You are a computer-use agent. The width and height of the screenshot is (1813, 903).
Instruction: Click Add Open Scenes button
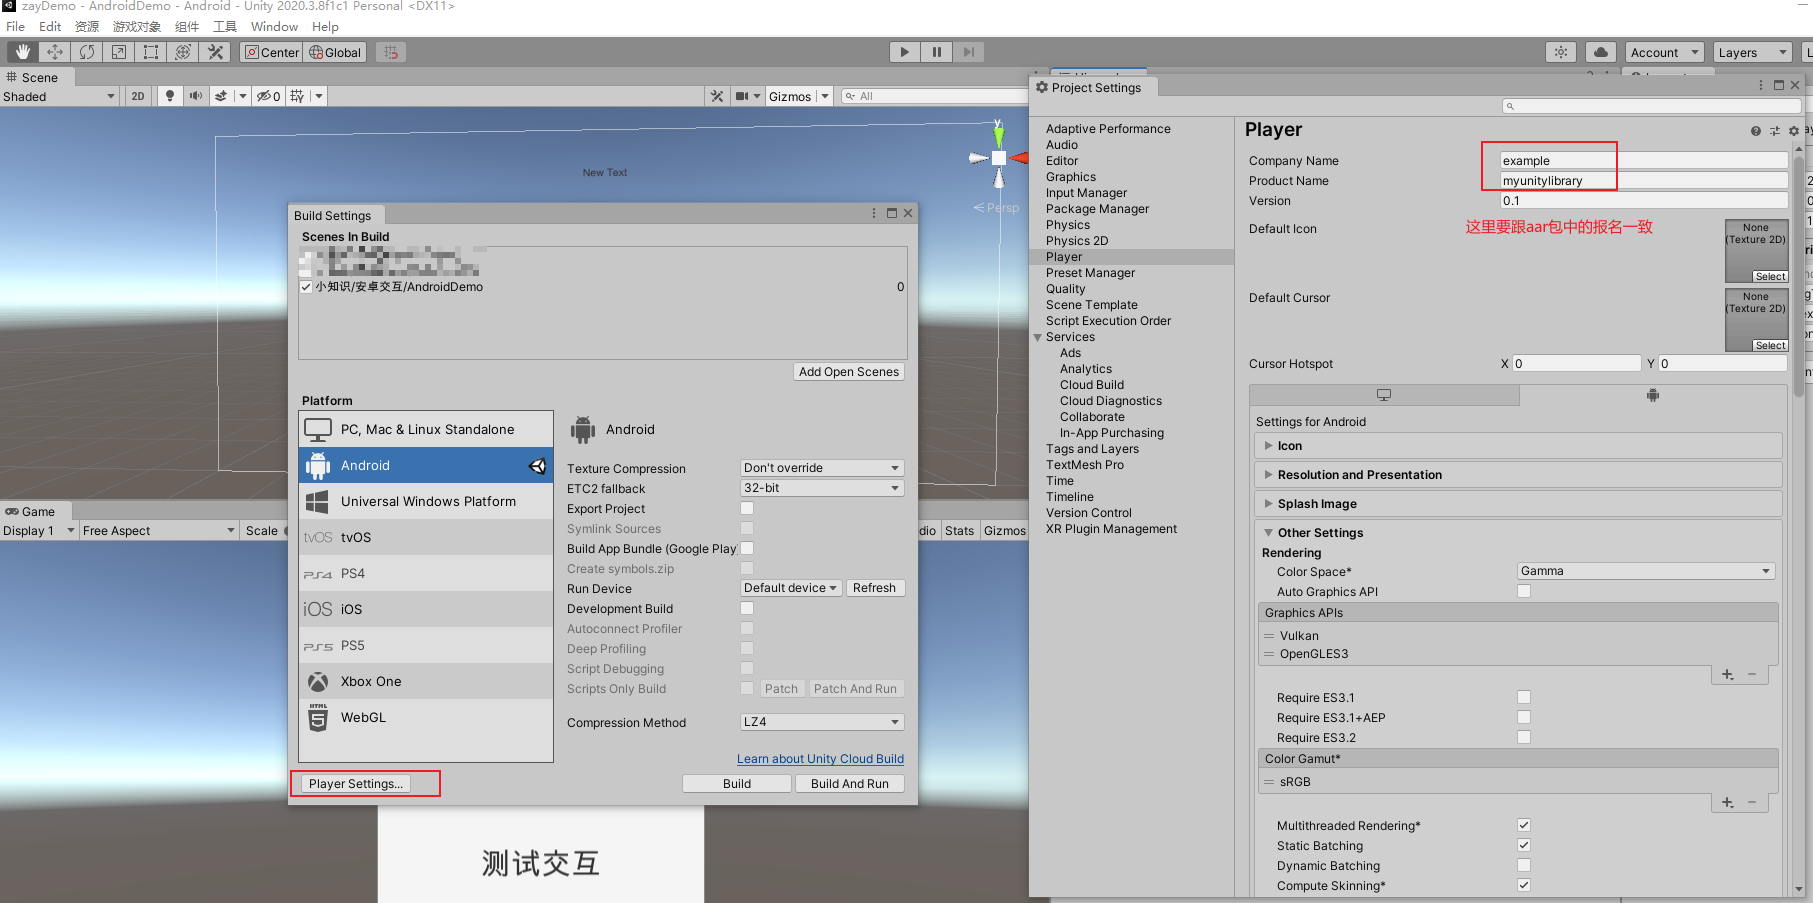click(x=849, y=372)
